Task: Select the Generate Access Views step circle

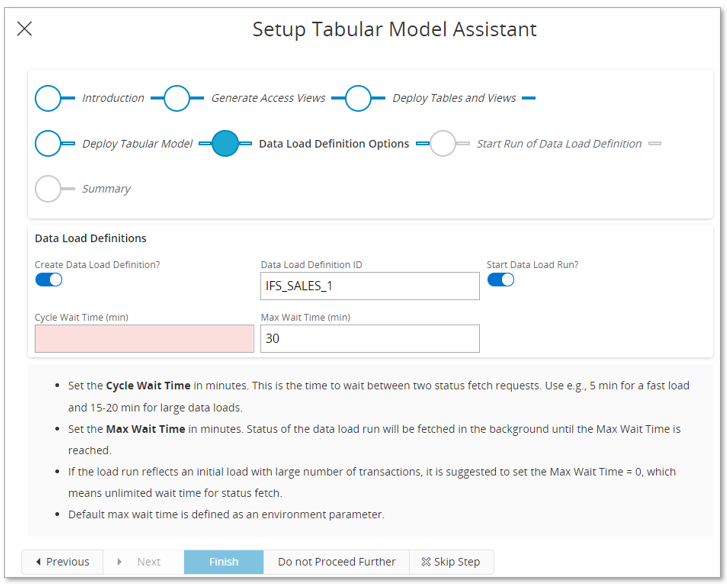Action: click(177, 98)
